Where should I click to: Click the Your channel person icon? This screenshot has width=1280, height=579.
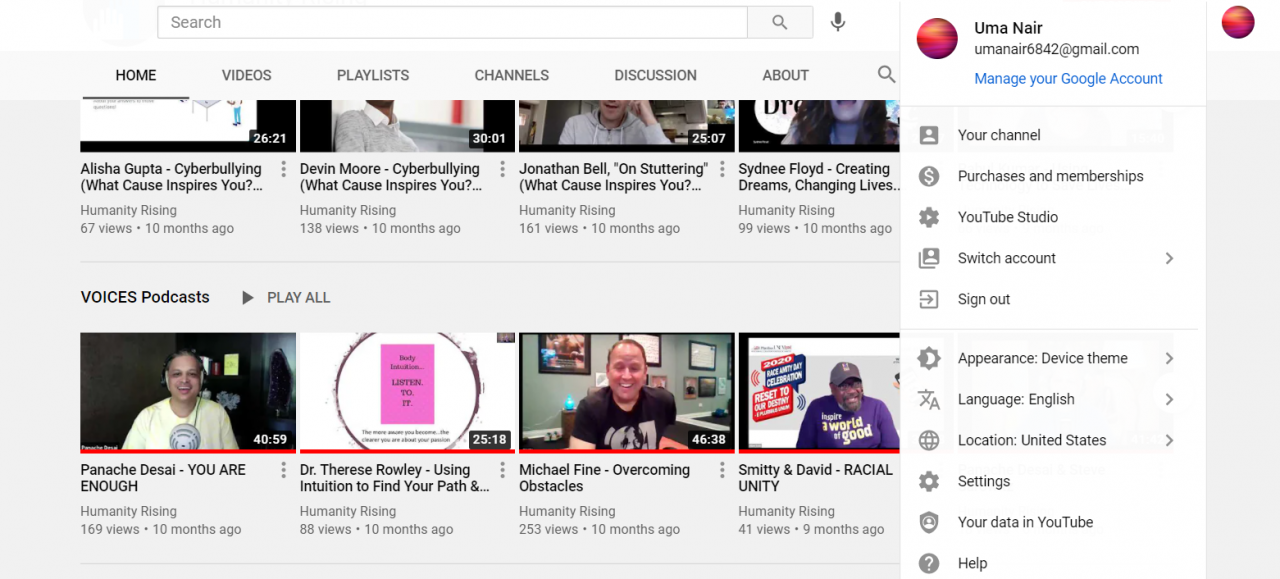(929, 135)
